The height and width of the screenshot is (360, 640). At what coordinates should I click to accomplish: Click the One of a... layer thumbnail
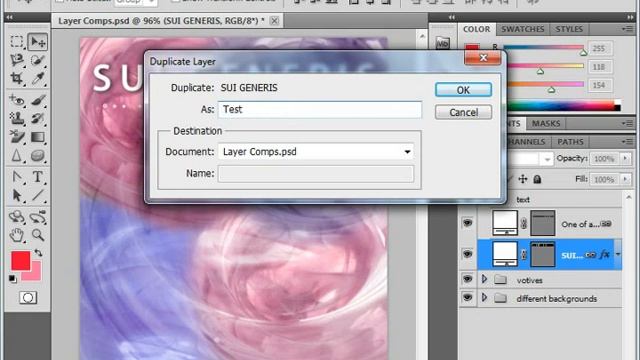505,223
